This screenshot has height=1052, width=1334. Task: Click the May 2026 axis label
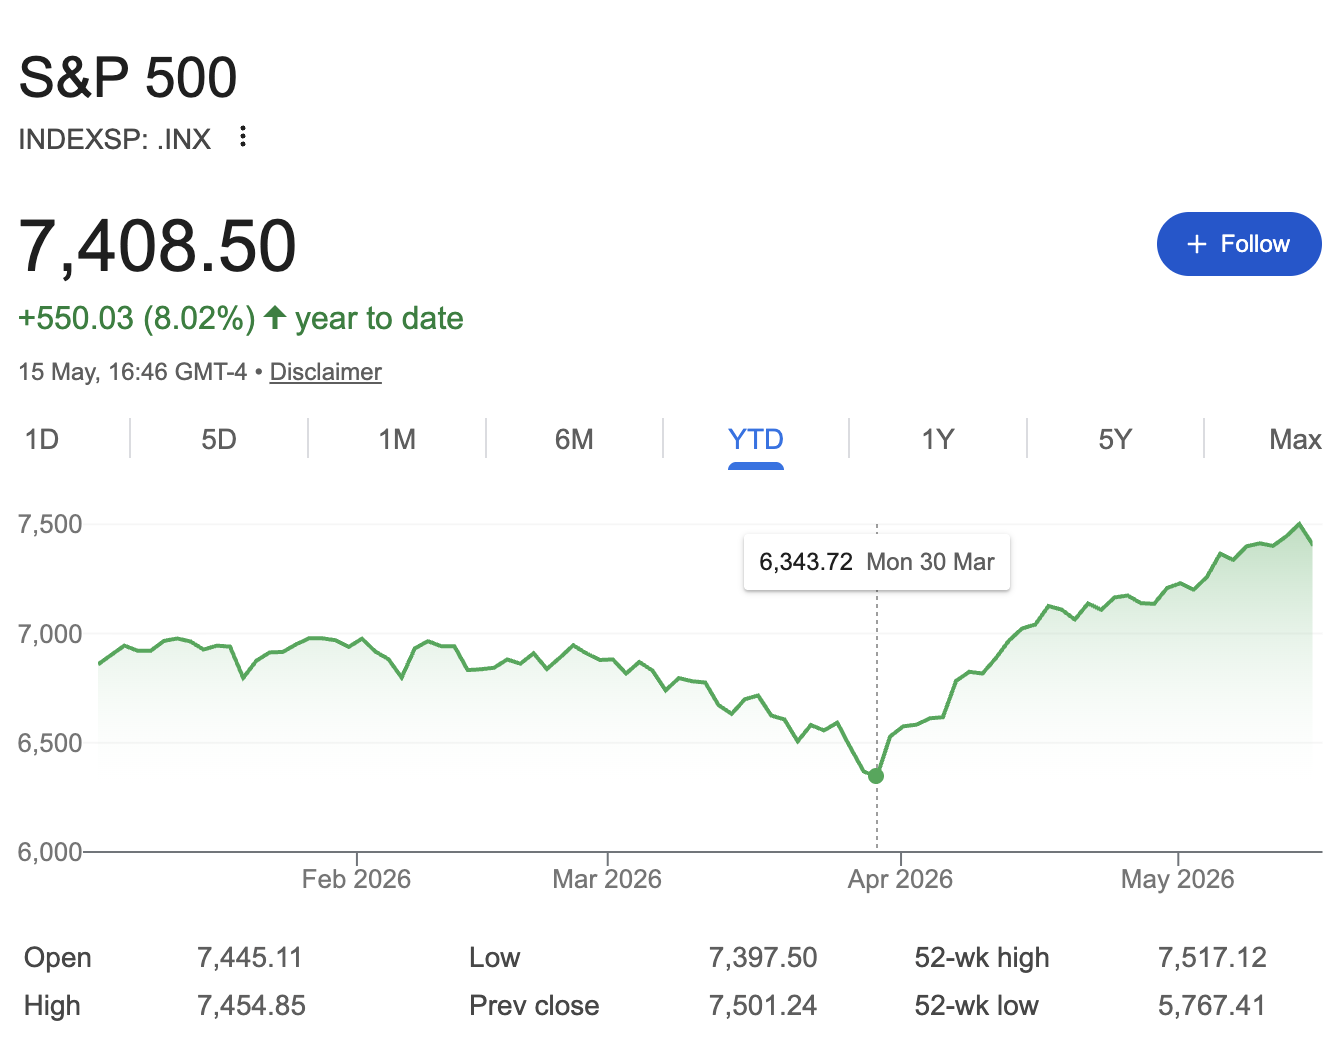point(1178,879)
